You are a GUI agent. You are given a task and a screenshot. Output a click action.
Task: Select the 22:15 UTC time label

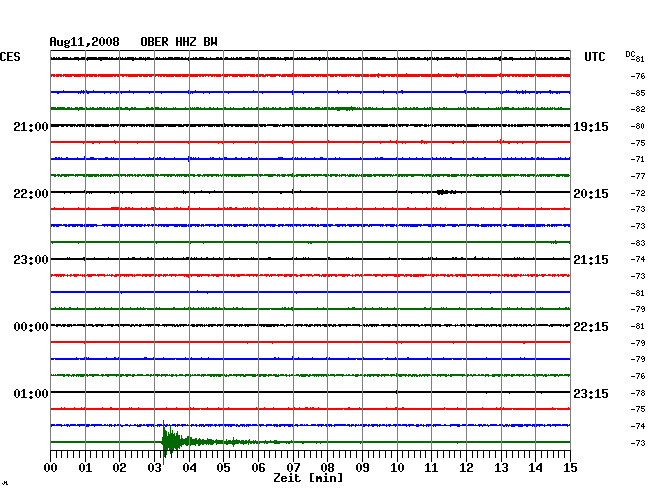591,327
